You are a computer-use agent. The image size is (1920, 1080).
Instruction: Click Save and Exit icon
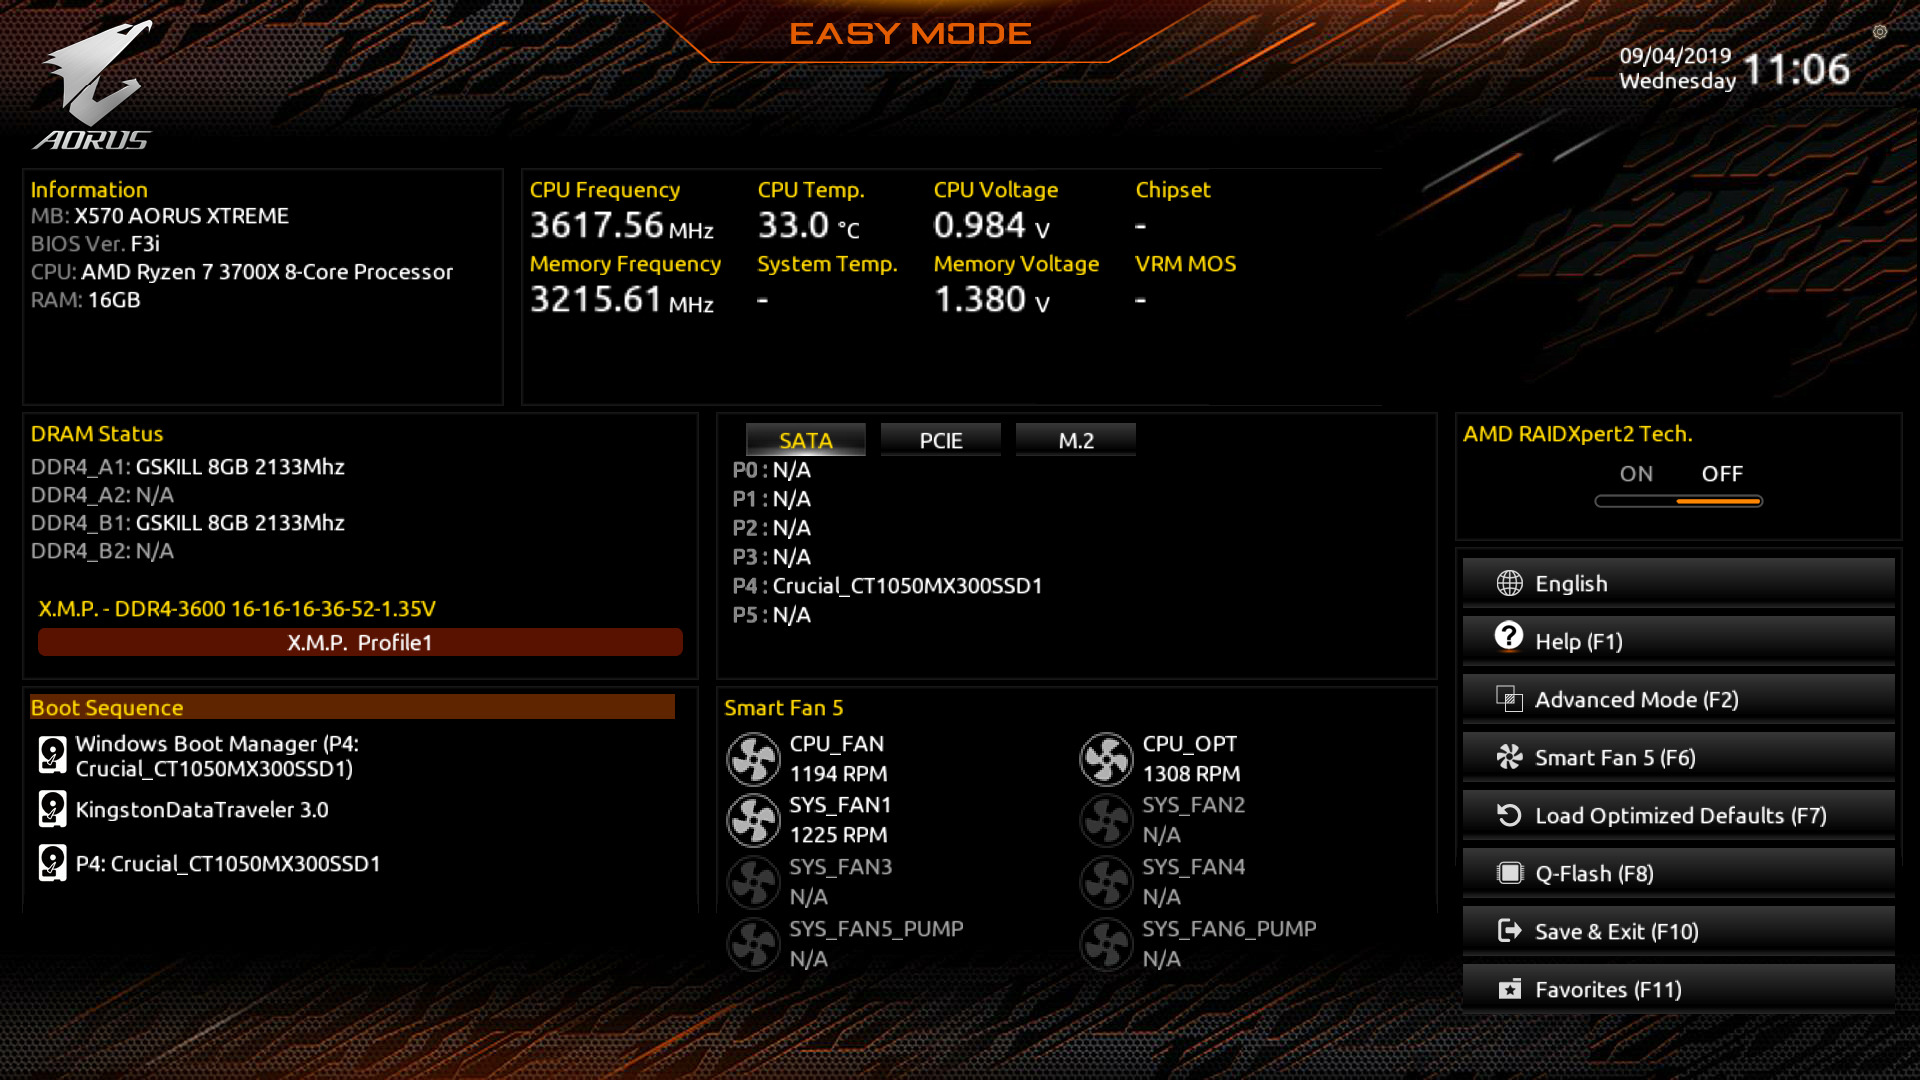tap(1507, 931)
